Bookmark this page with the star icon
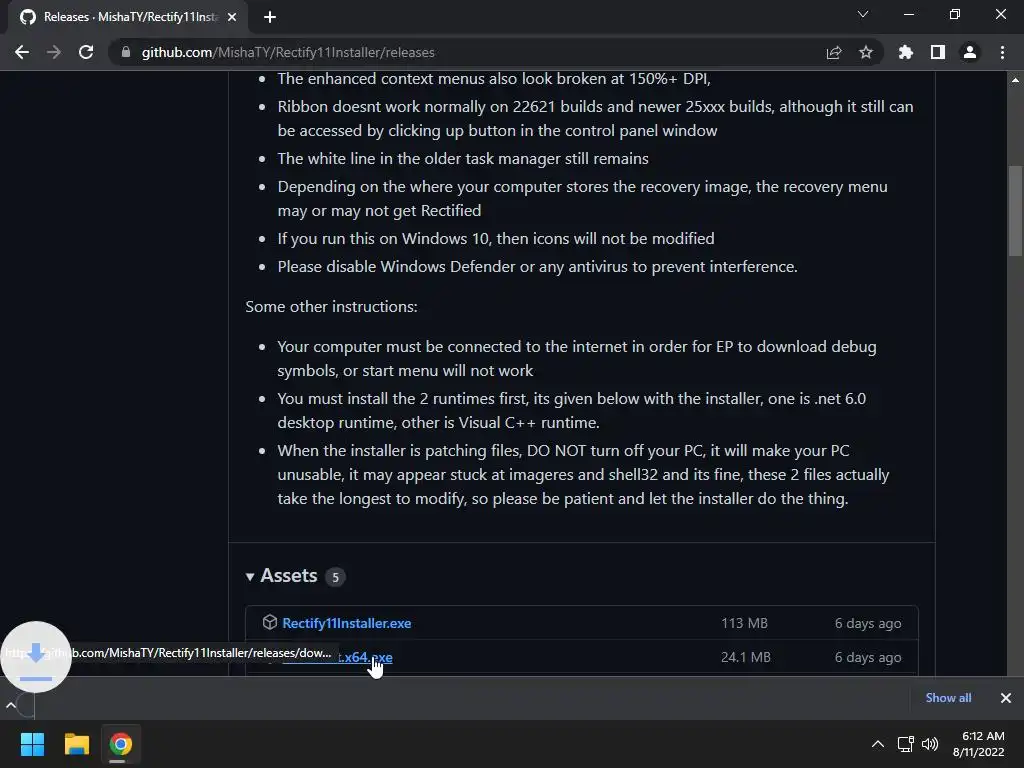Screen dimensions: 1024x768 [x=866, y=52]
